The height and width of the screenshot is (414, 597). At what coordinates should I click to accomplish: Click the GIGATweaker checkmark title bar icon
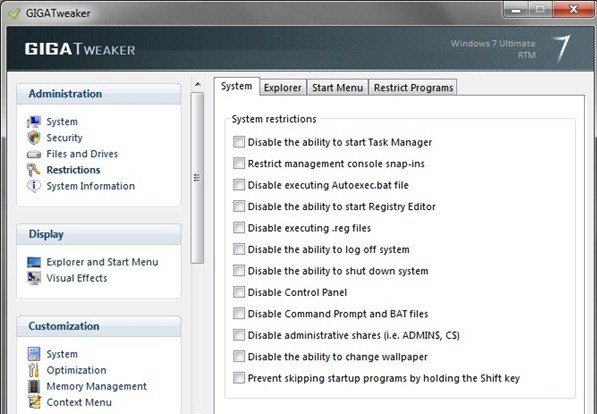point(14,14)
